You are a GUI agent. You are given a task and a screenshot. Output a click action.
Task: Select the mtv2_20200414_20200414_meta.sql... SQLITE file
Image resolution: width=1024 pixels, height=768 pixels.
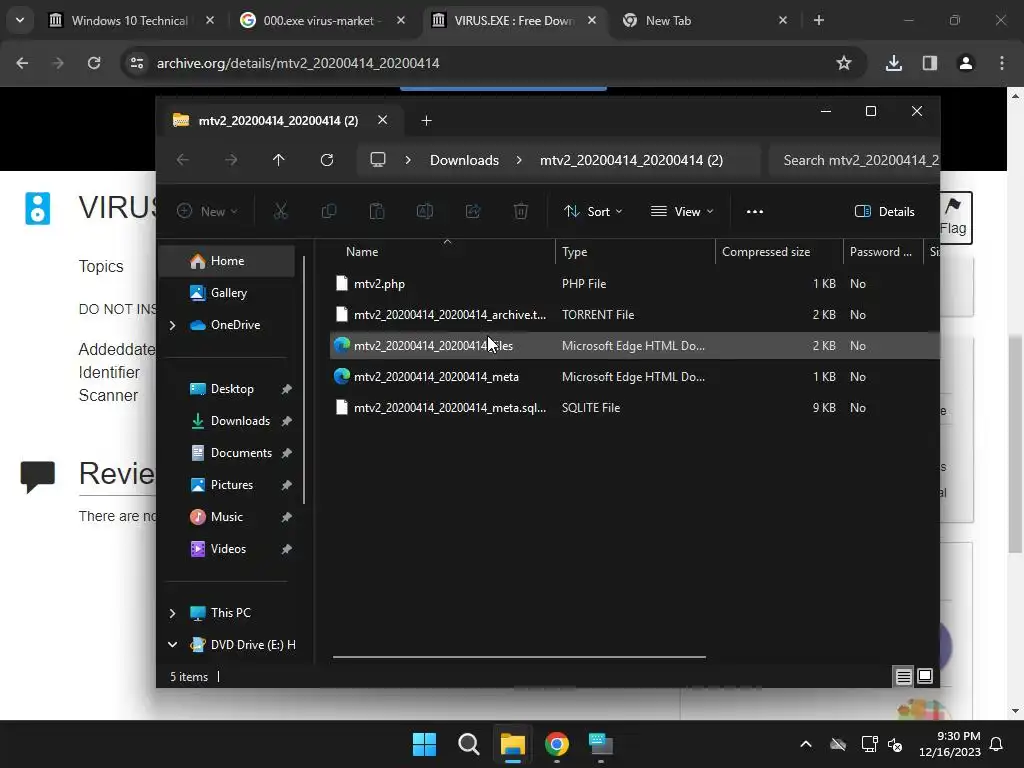click(635, 408)
